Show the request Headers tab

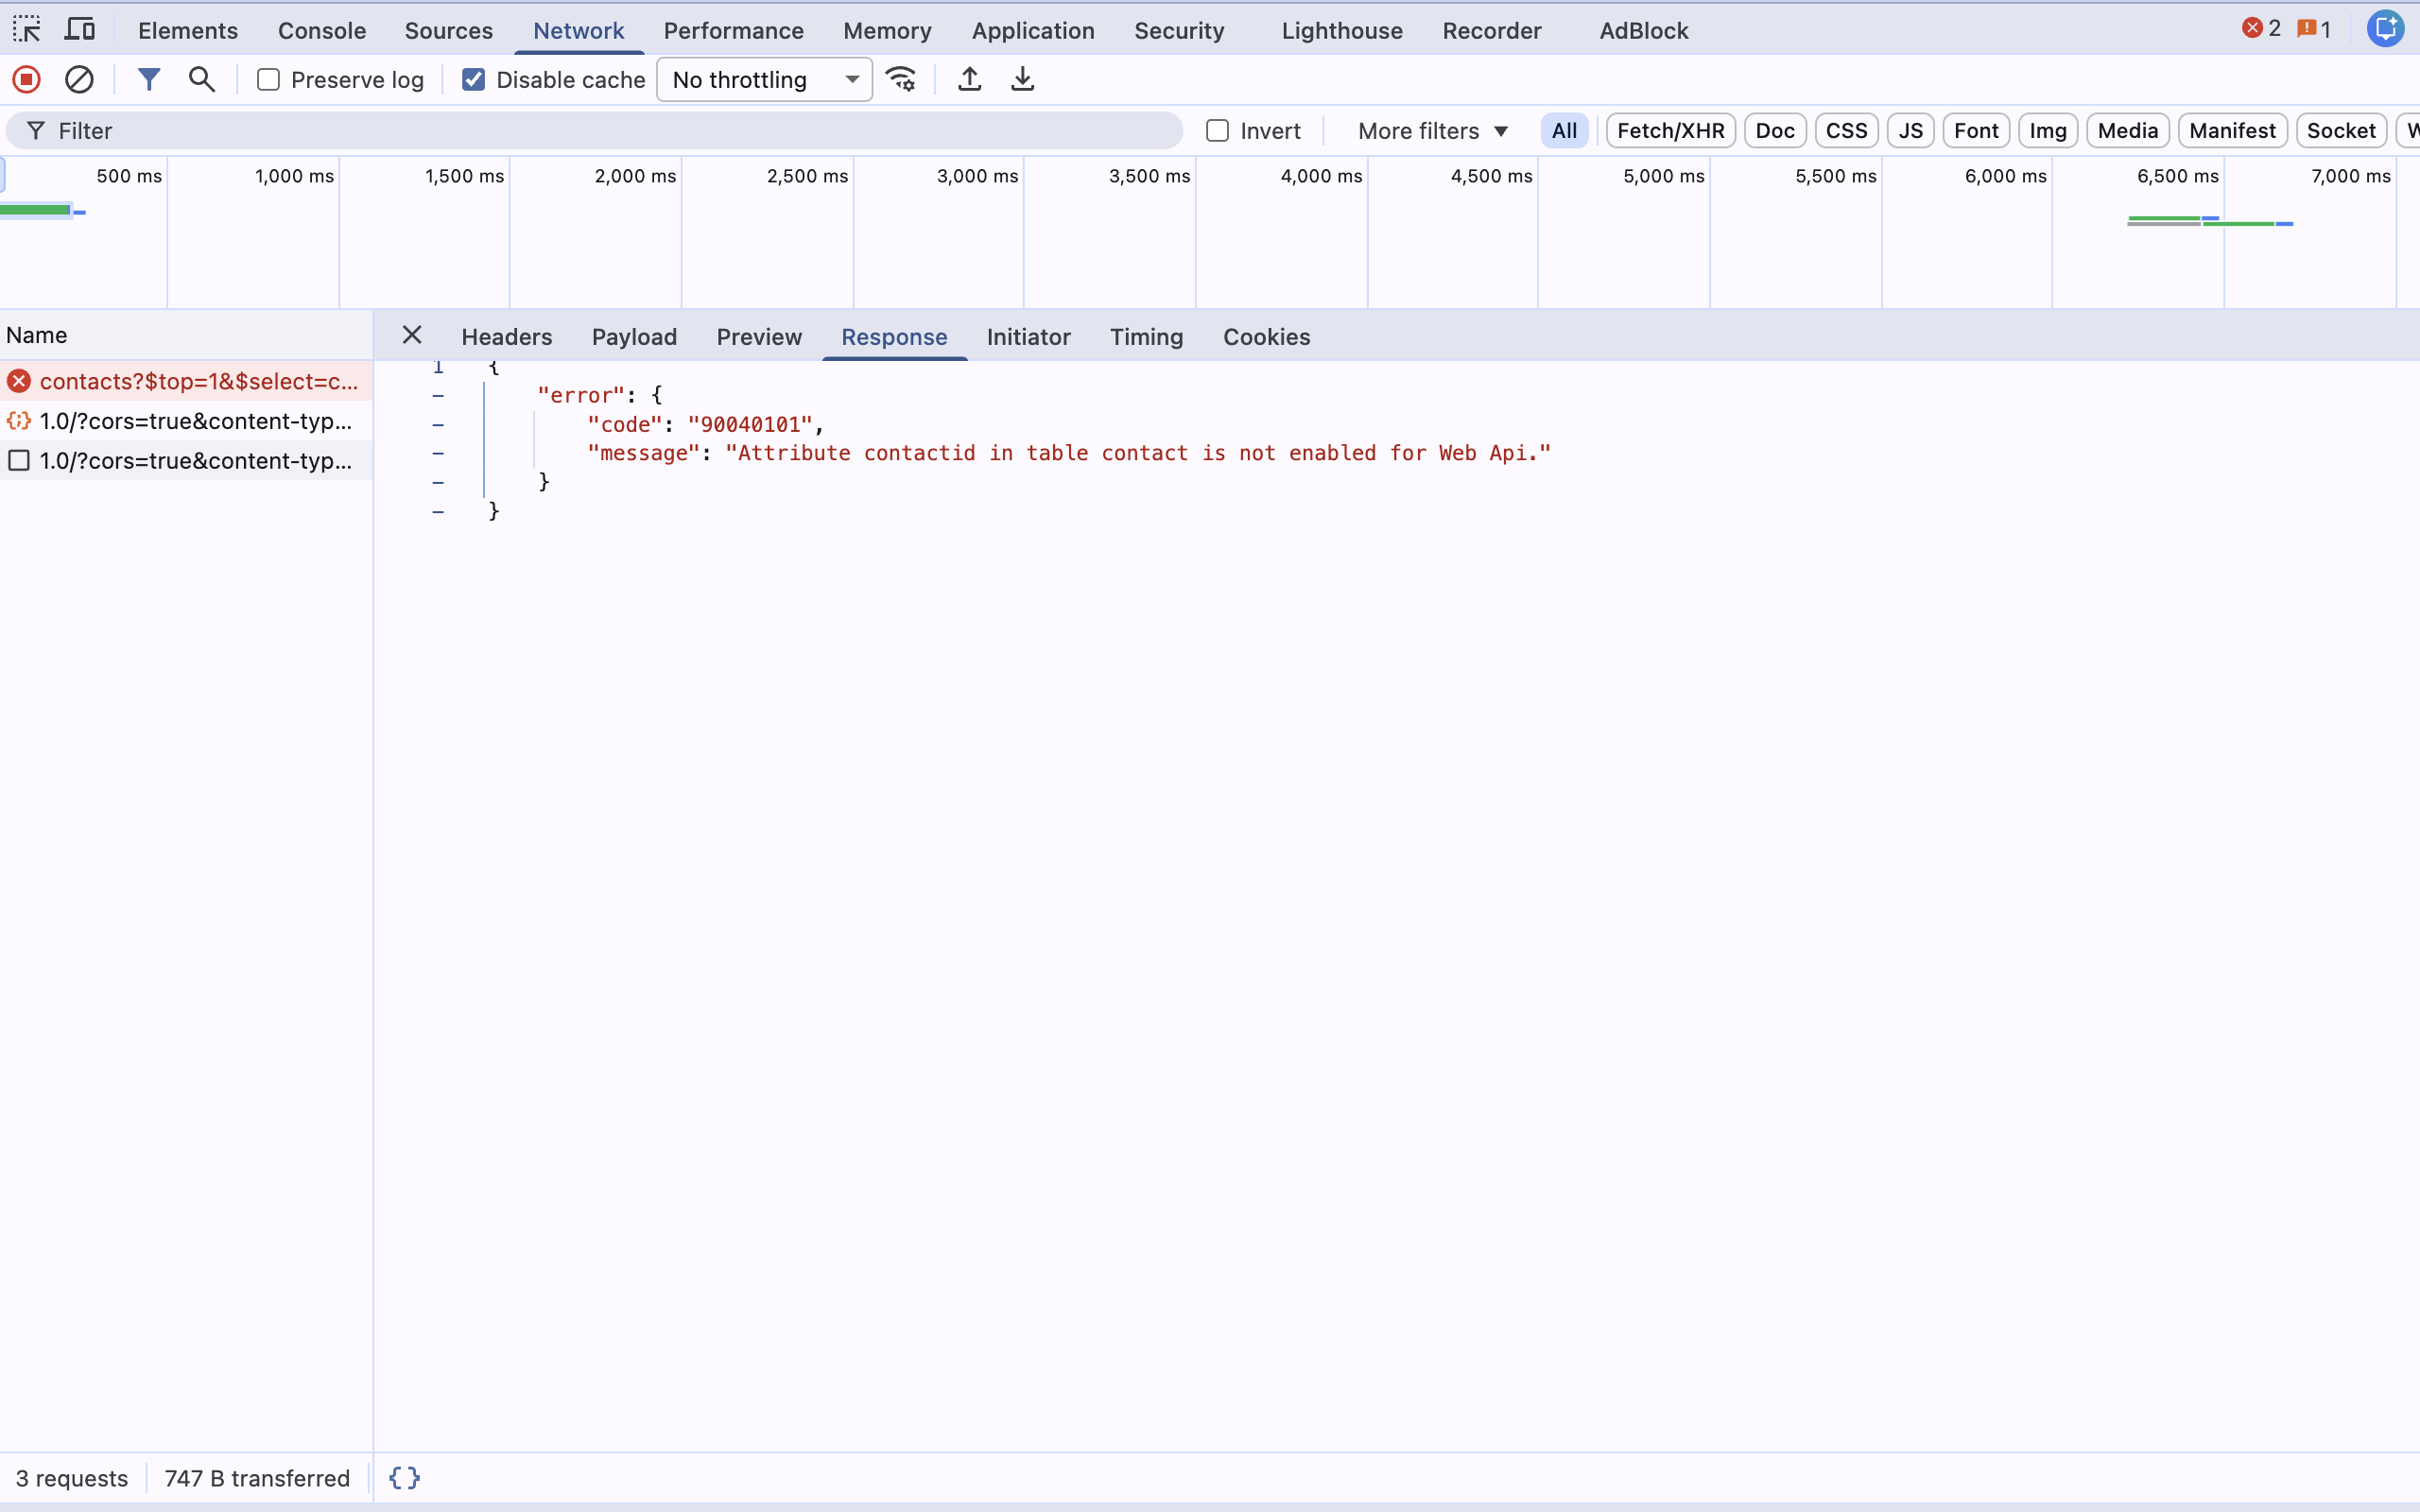507,337
